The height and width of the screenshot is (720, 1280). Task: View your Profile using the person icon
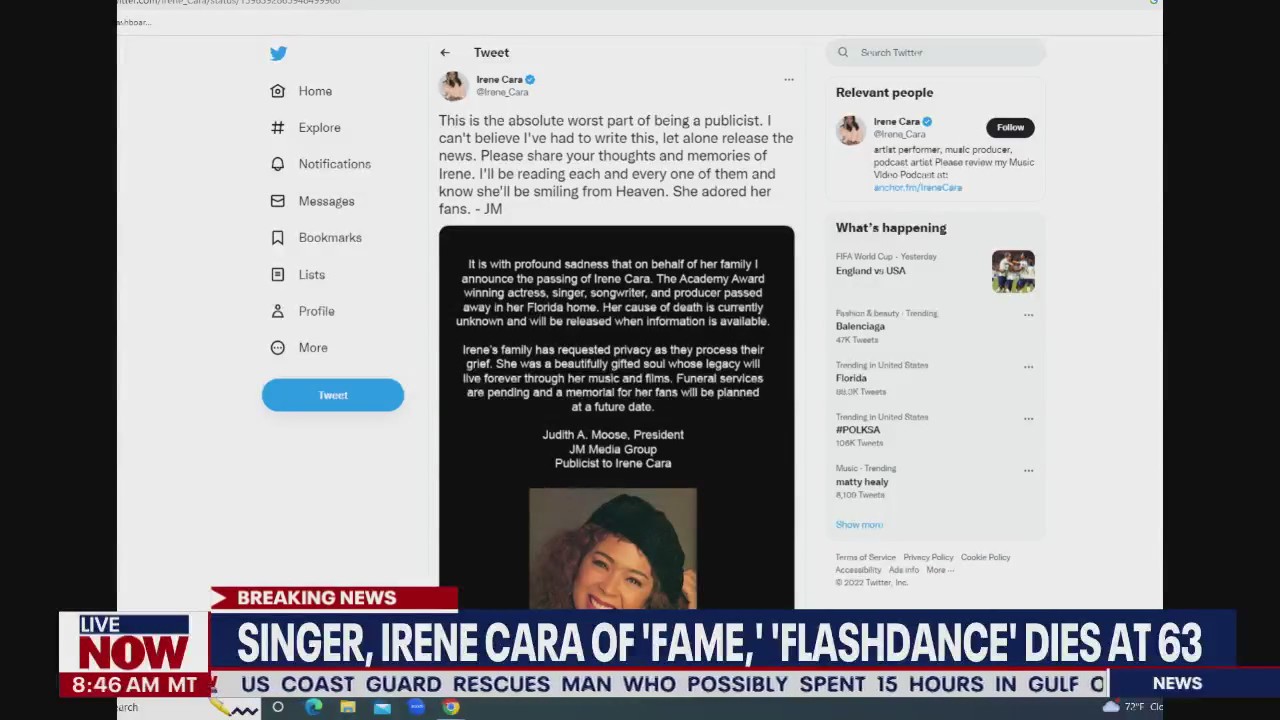coord(277,311)
